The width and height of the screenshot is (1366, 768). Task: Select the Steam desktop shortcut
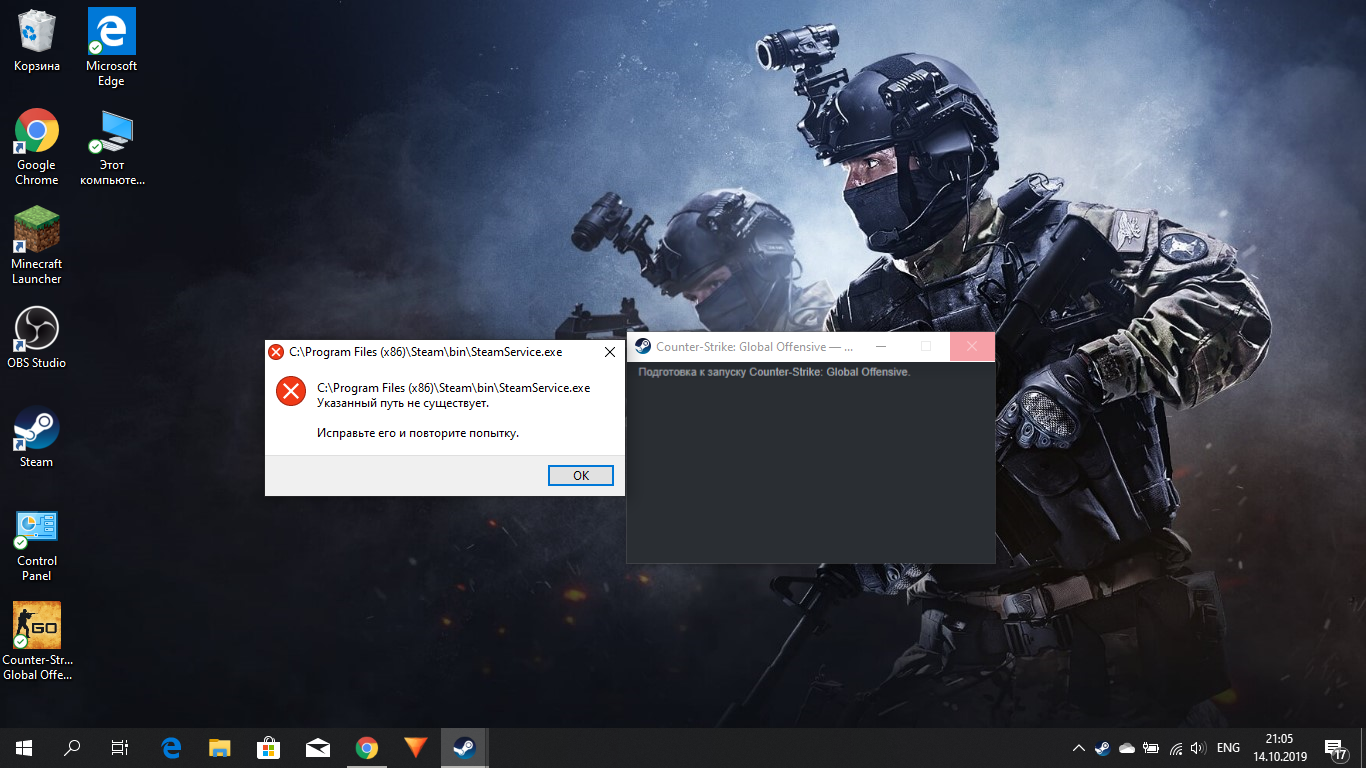point(37,437)
